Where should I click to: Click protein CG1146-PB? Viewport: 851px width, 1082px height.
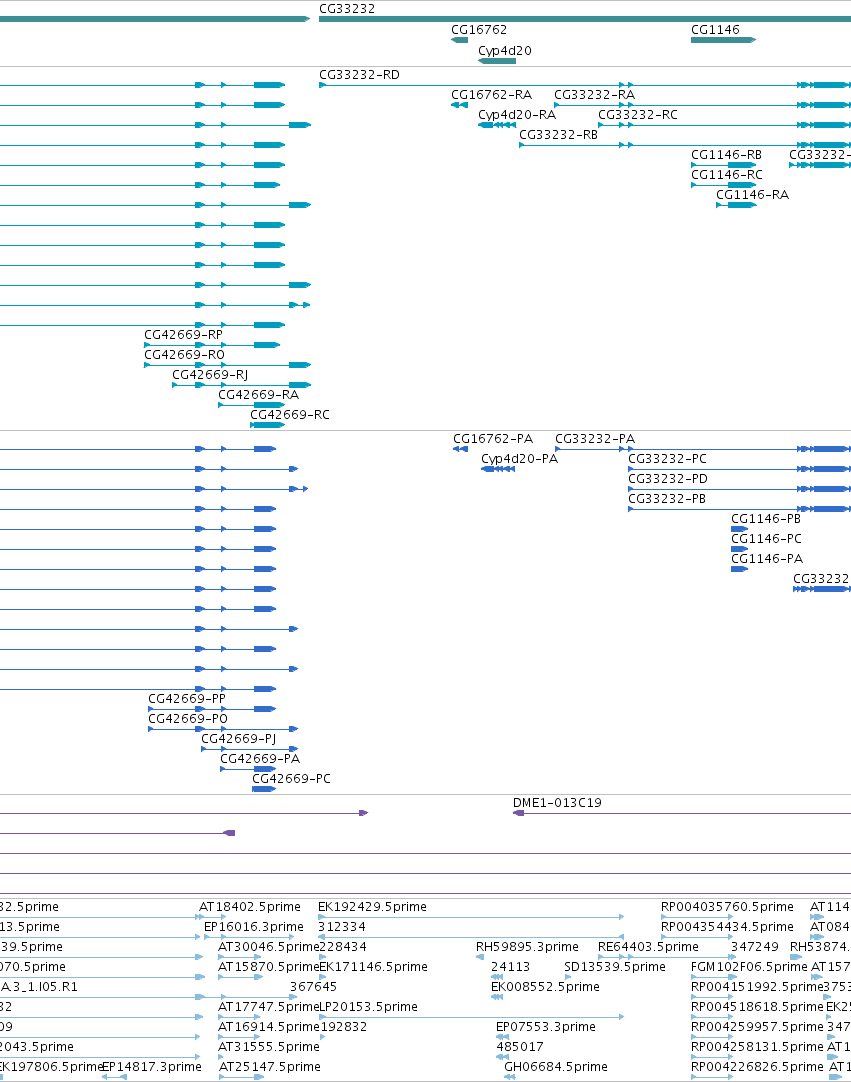(x=765, y=519)
